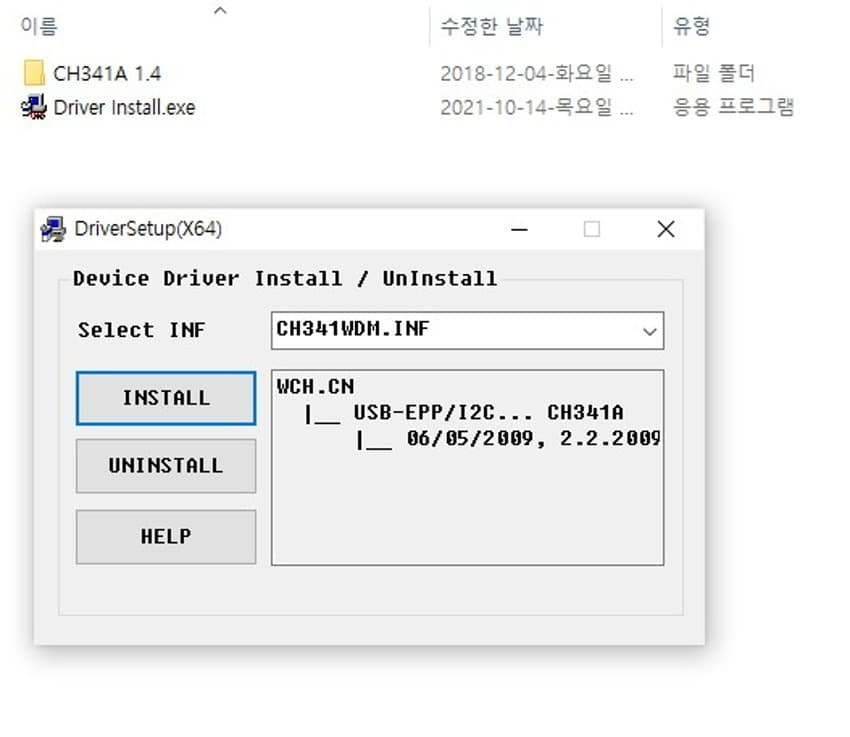Select the Driver Install.exe application icon

[34, 107]
